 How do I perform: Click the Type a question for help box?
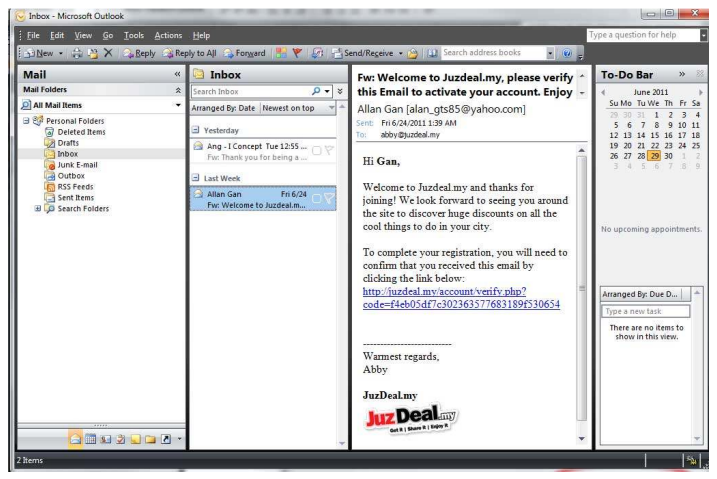(x=643, y=35)
